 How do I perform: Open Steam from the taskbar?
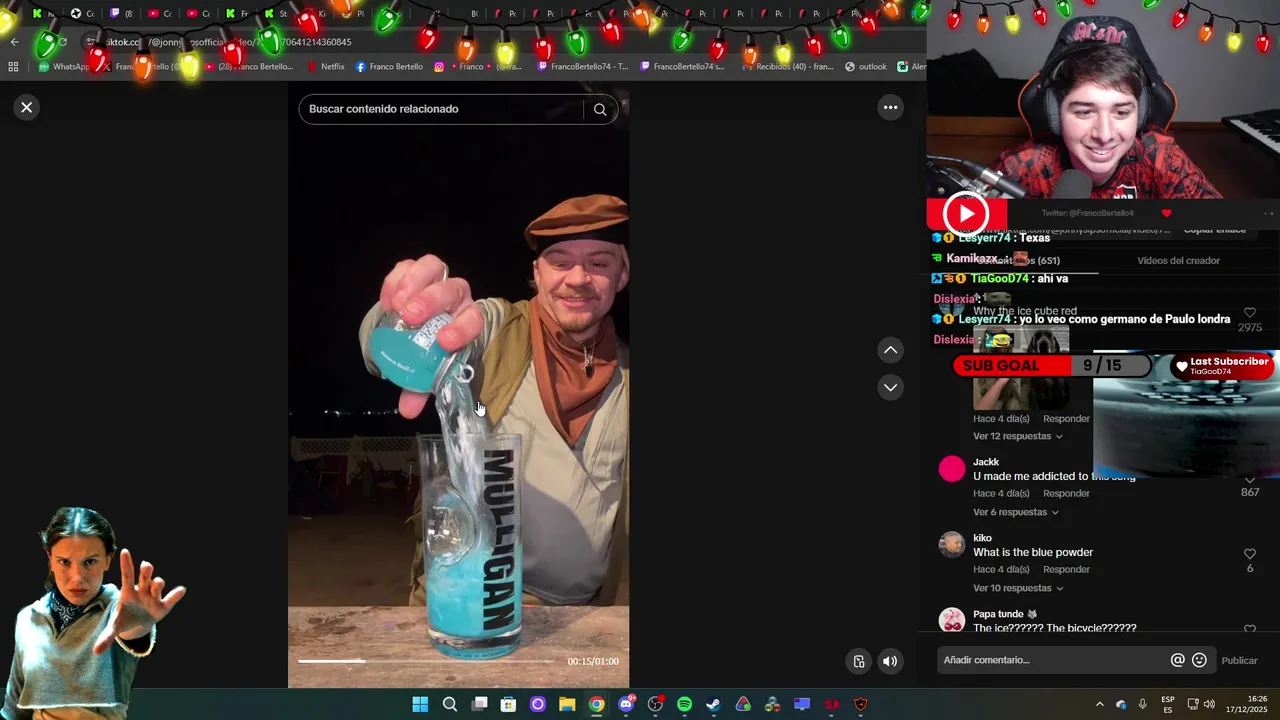click(x=713, y=704)
